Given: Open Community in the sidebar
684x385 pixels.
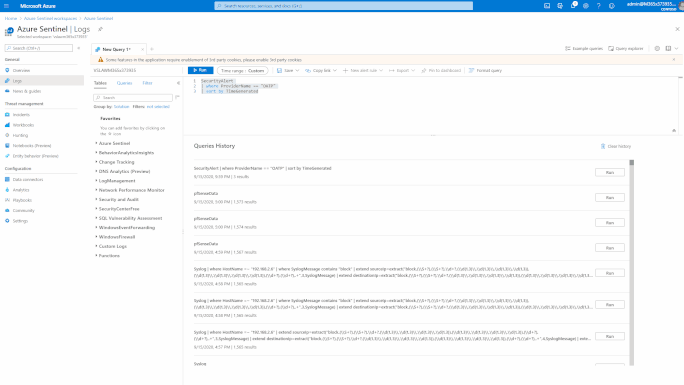Looking at the screenshot, I should coord(24,211).
